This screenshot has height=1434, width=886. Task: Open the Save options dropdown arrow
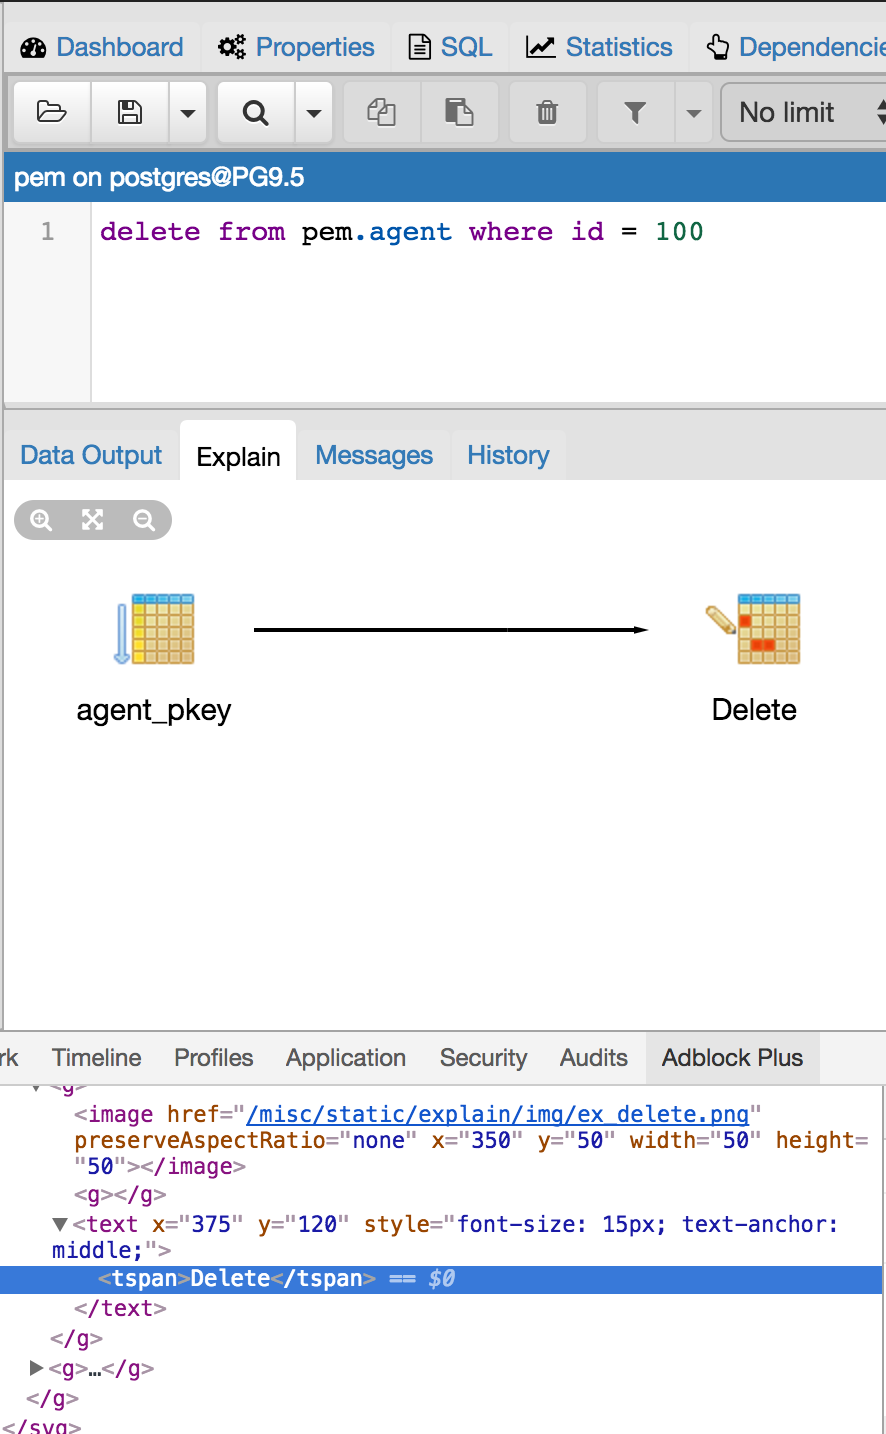pyautogui.click(x=187, y=112)
